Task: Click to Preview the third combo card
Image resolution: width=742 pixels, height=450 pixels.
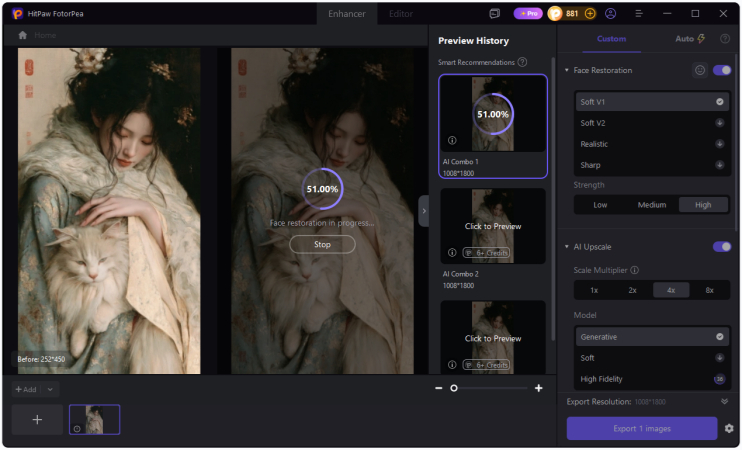Action: coord(493,338)
